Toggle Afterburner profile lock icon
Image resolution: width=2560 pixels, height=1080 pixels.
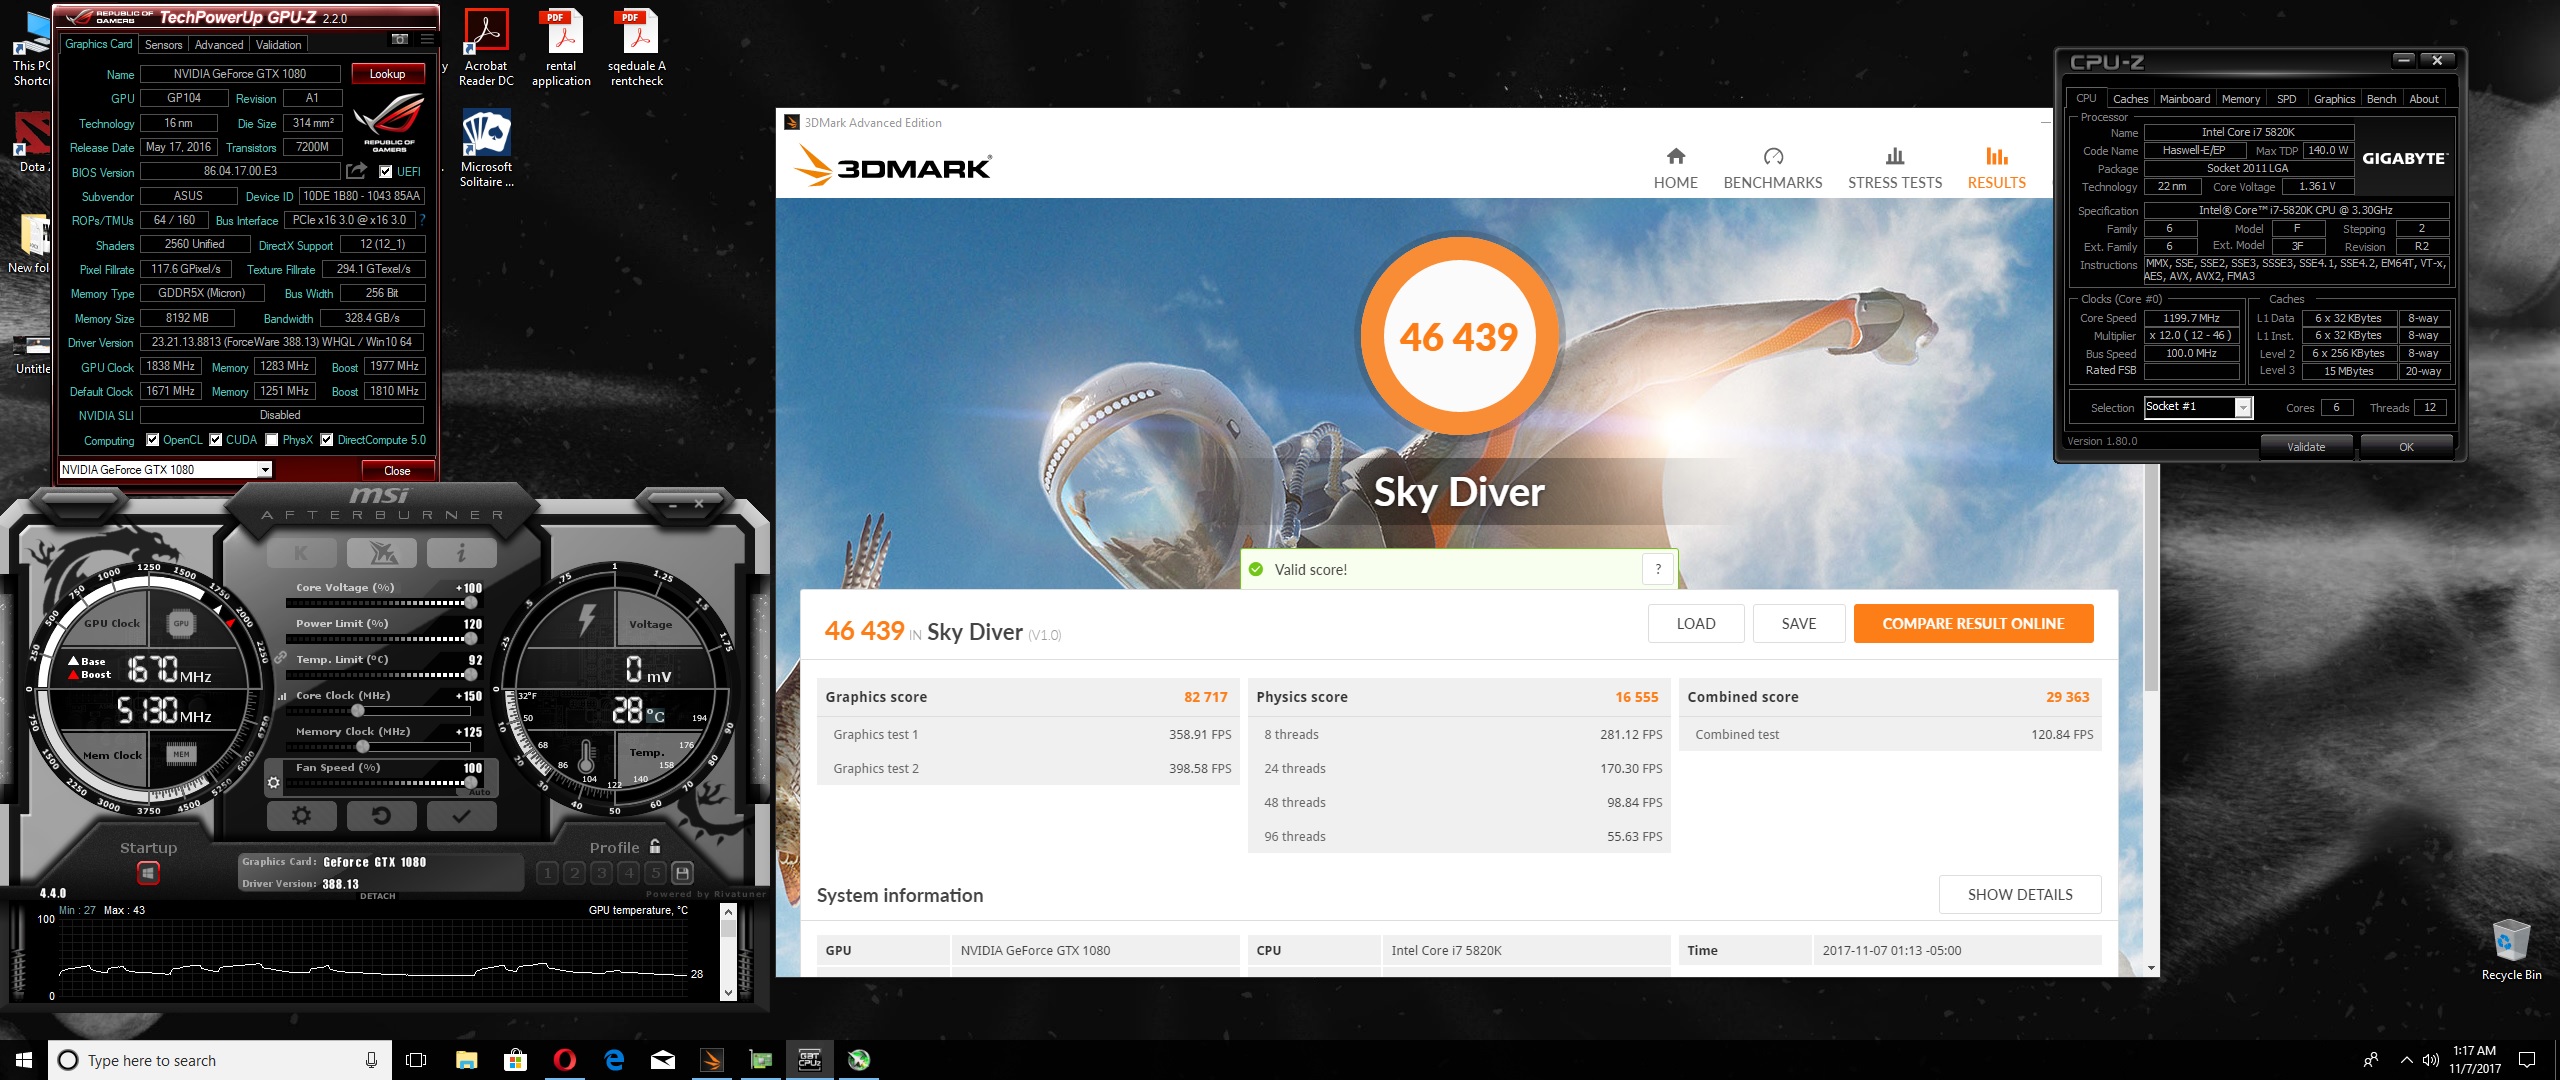[x=655, y=846]
